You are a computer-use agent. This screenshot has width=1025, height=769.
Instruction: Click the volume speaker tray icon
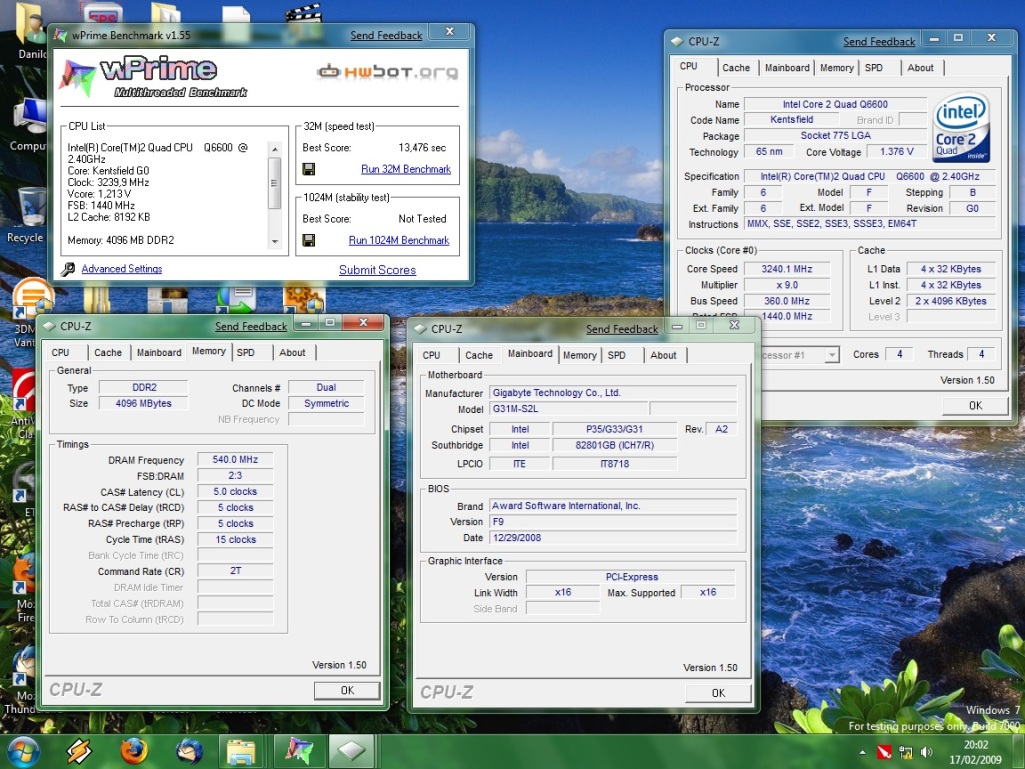tap(926, 752)
